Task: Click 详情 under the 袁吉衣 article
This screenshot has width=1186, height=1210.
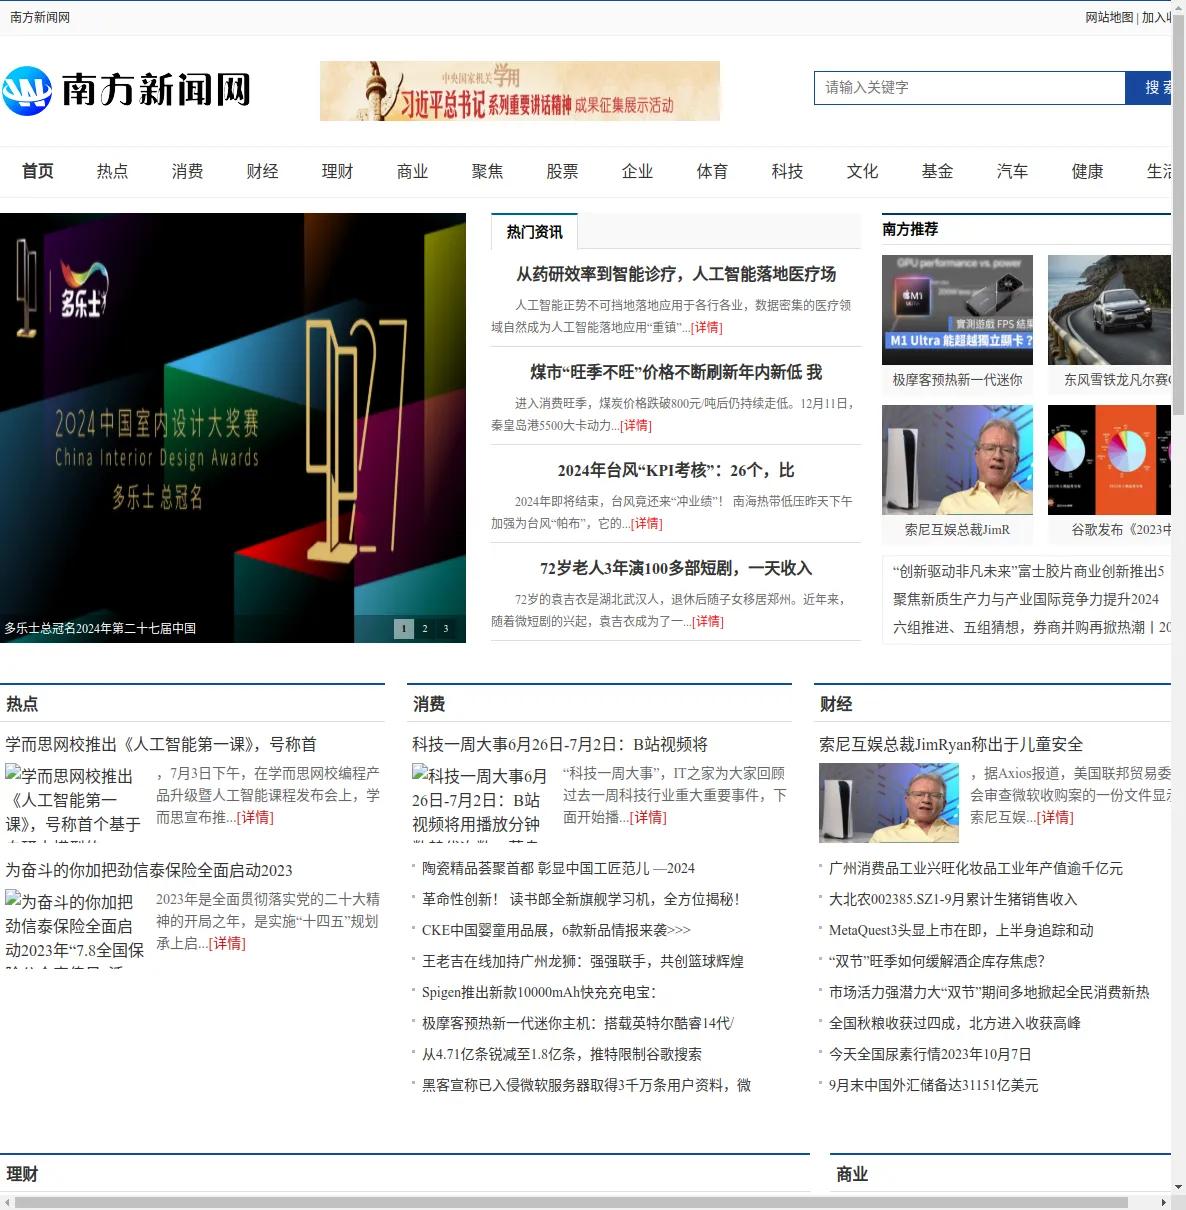Action: click(x=708, y=621)
